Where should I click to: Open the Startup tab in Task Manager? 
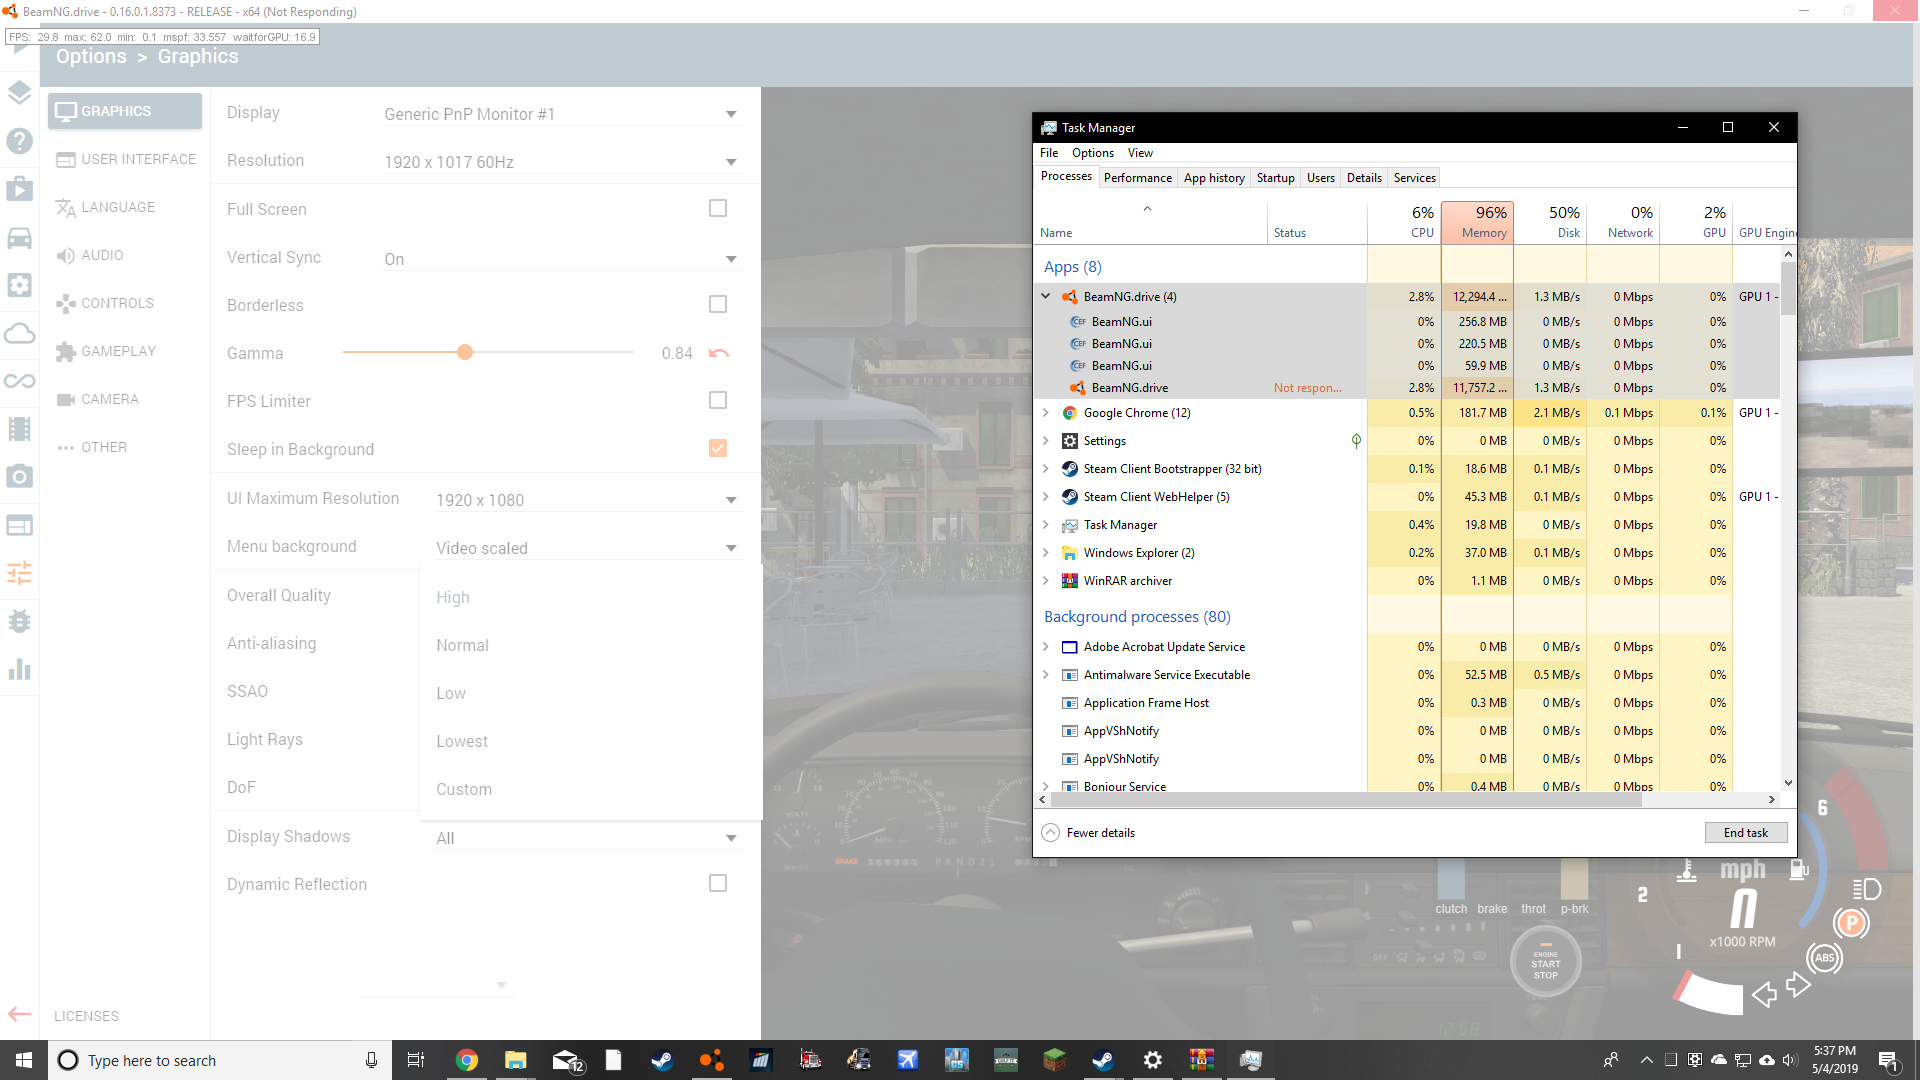pyautogui.click(x=1275, y=177)
